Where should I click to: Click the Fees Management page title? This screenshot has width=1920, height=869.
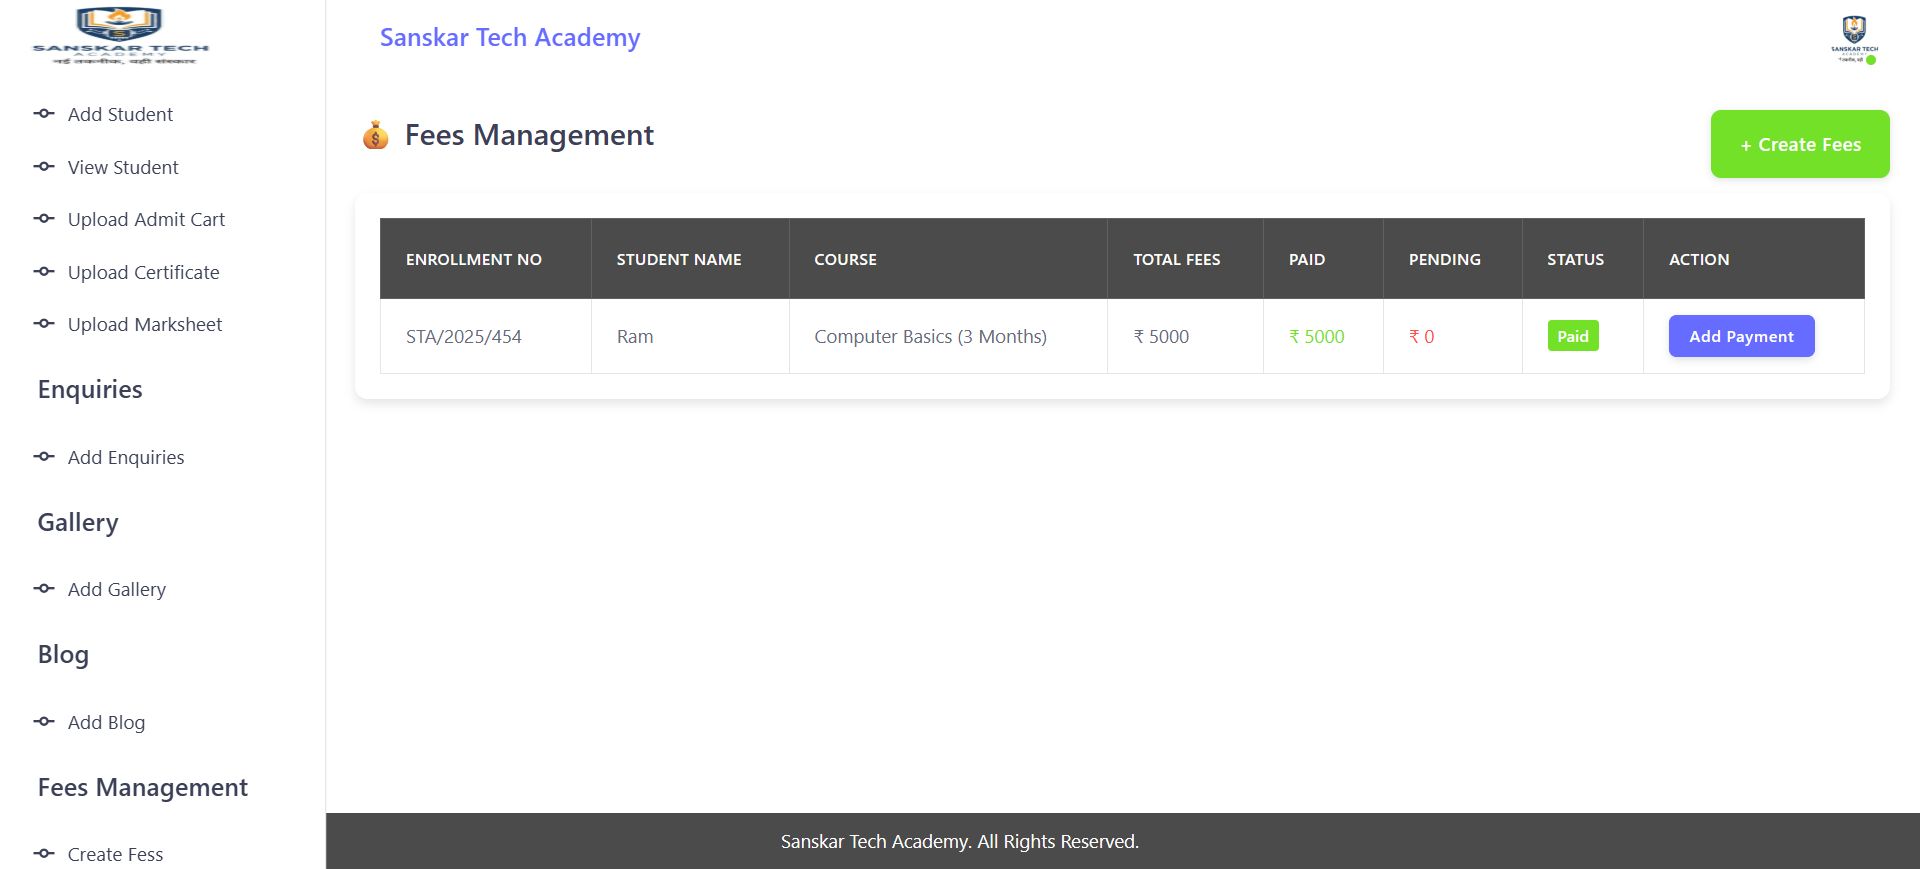tap(529, 135)
